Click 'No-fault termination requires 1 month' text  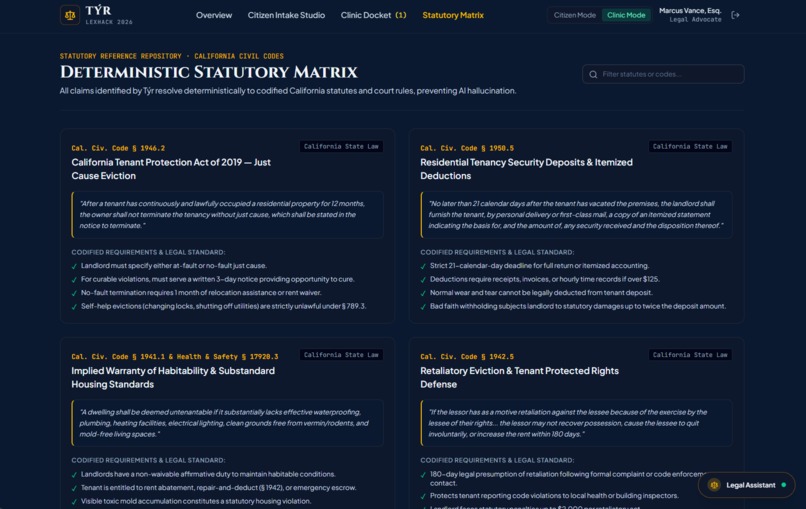click(201, 293)
